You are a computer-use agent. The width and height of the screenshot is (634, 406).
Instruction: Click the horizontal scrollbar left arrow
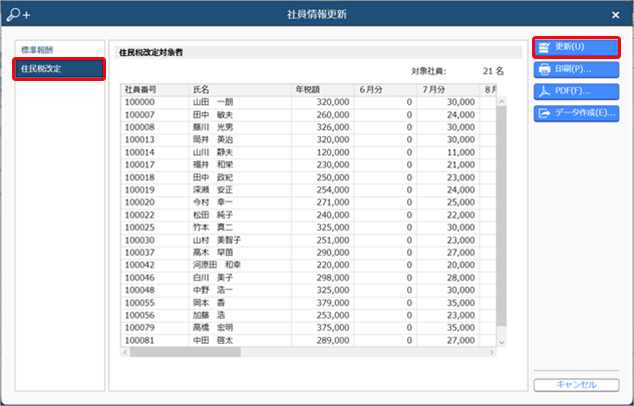[x=125, y=352]
